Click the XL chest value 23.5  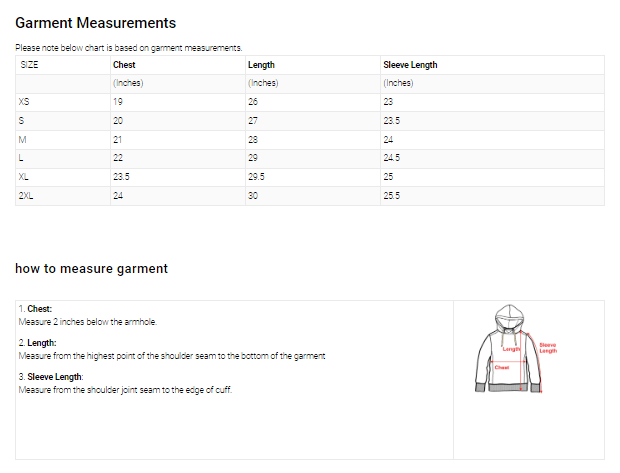(121, 177)
